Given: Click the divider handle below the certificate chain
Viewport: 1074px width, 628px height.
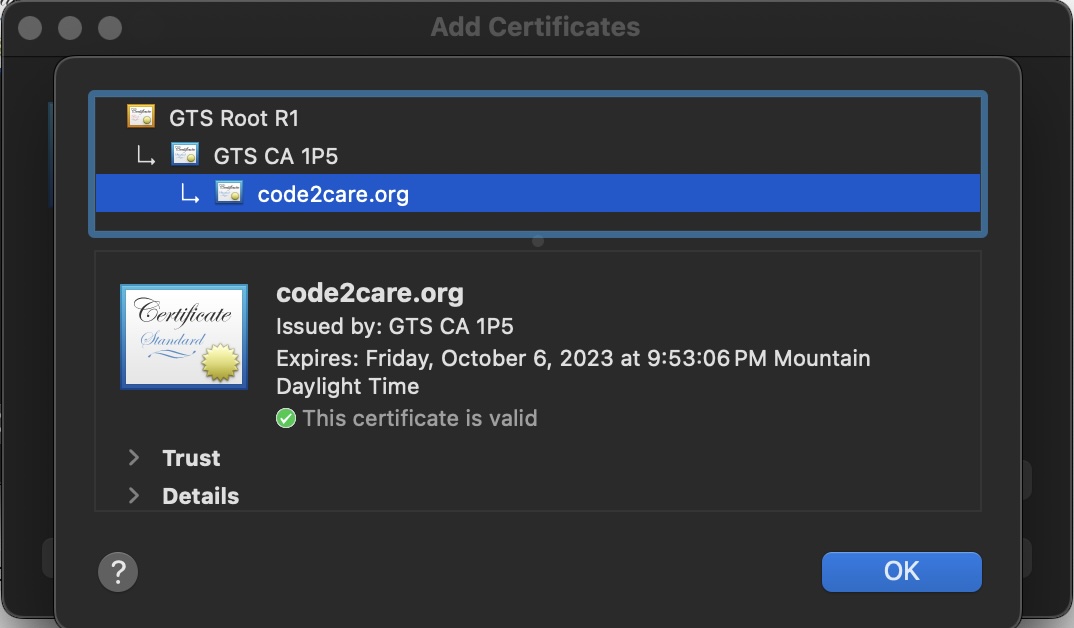Looking at the screenshot, I should [x=538, y=242].
